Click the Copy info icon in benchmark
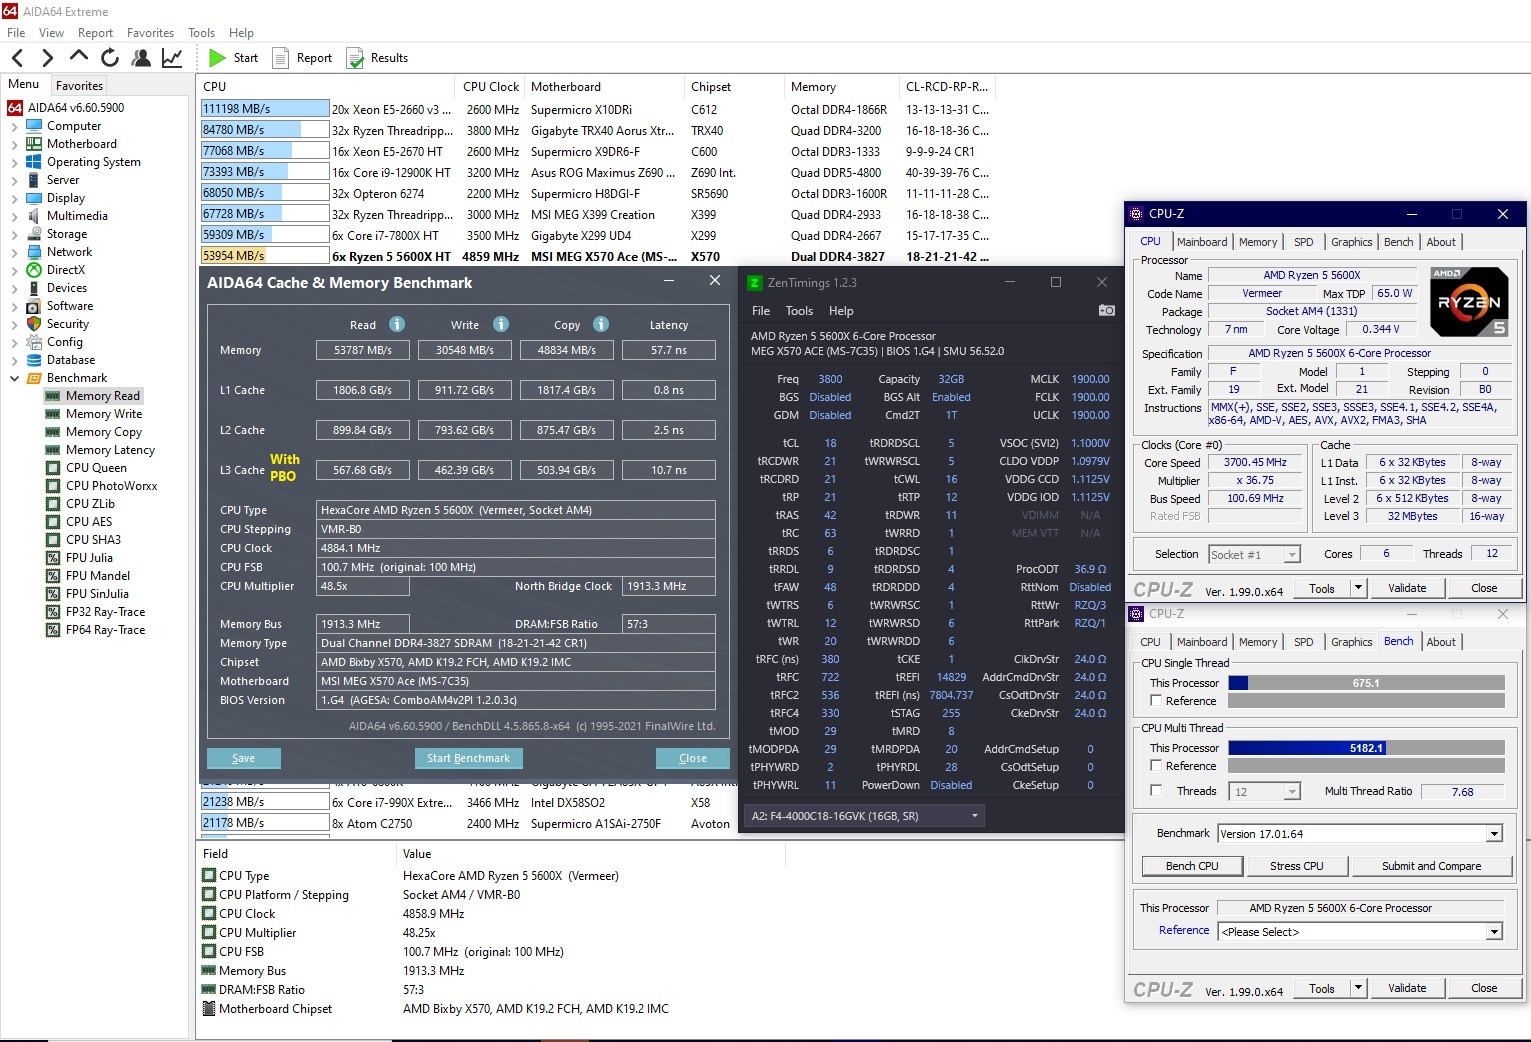The image size is (1531, 1042). click(x=601, y=324)
